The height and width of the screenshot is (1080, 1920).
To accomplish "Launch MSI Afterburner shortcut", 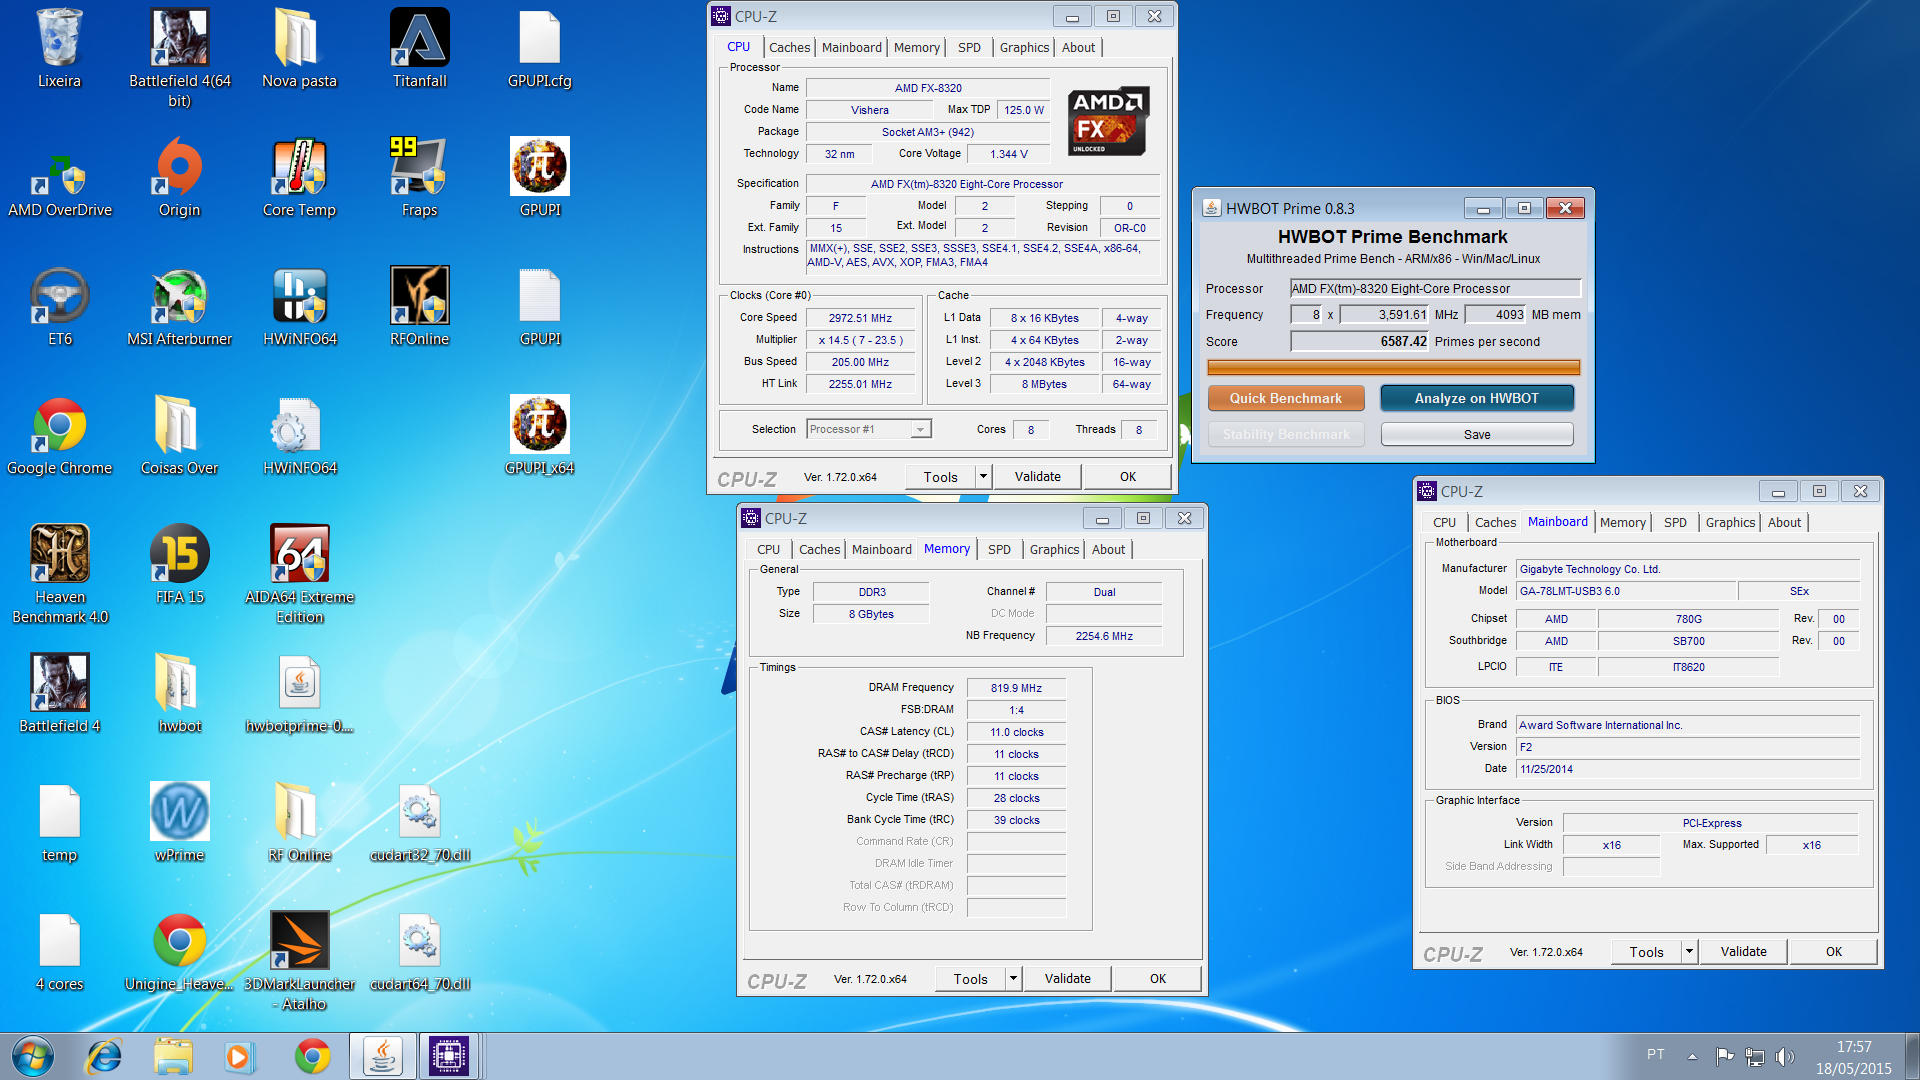I will click(x=179, y=307).
